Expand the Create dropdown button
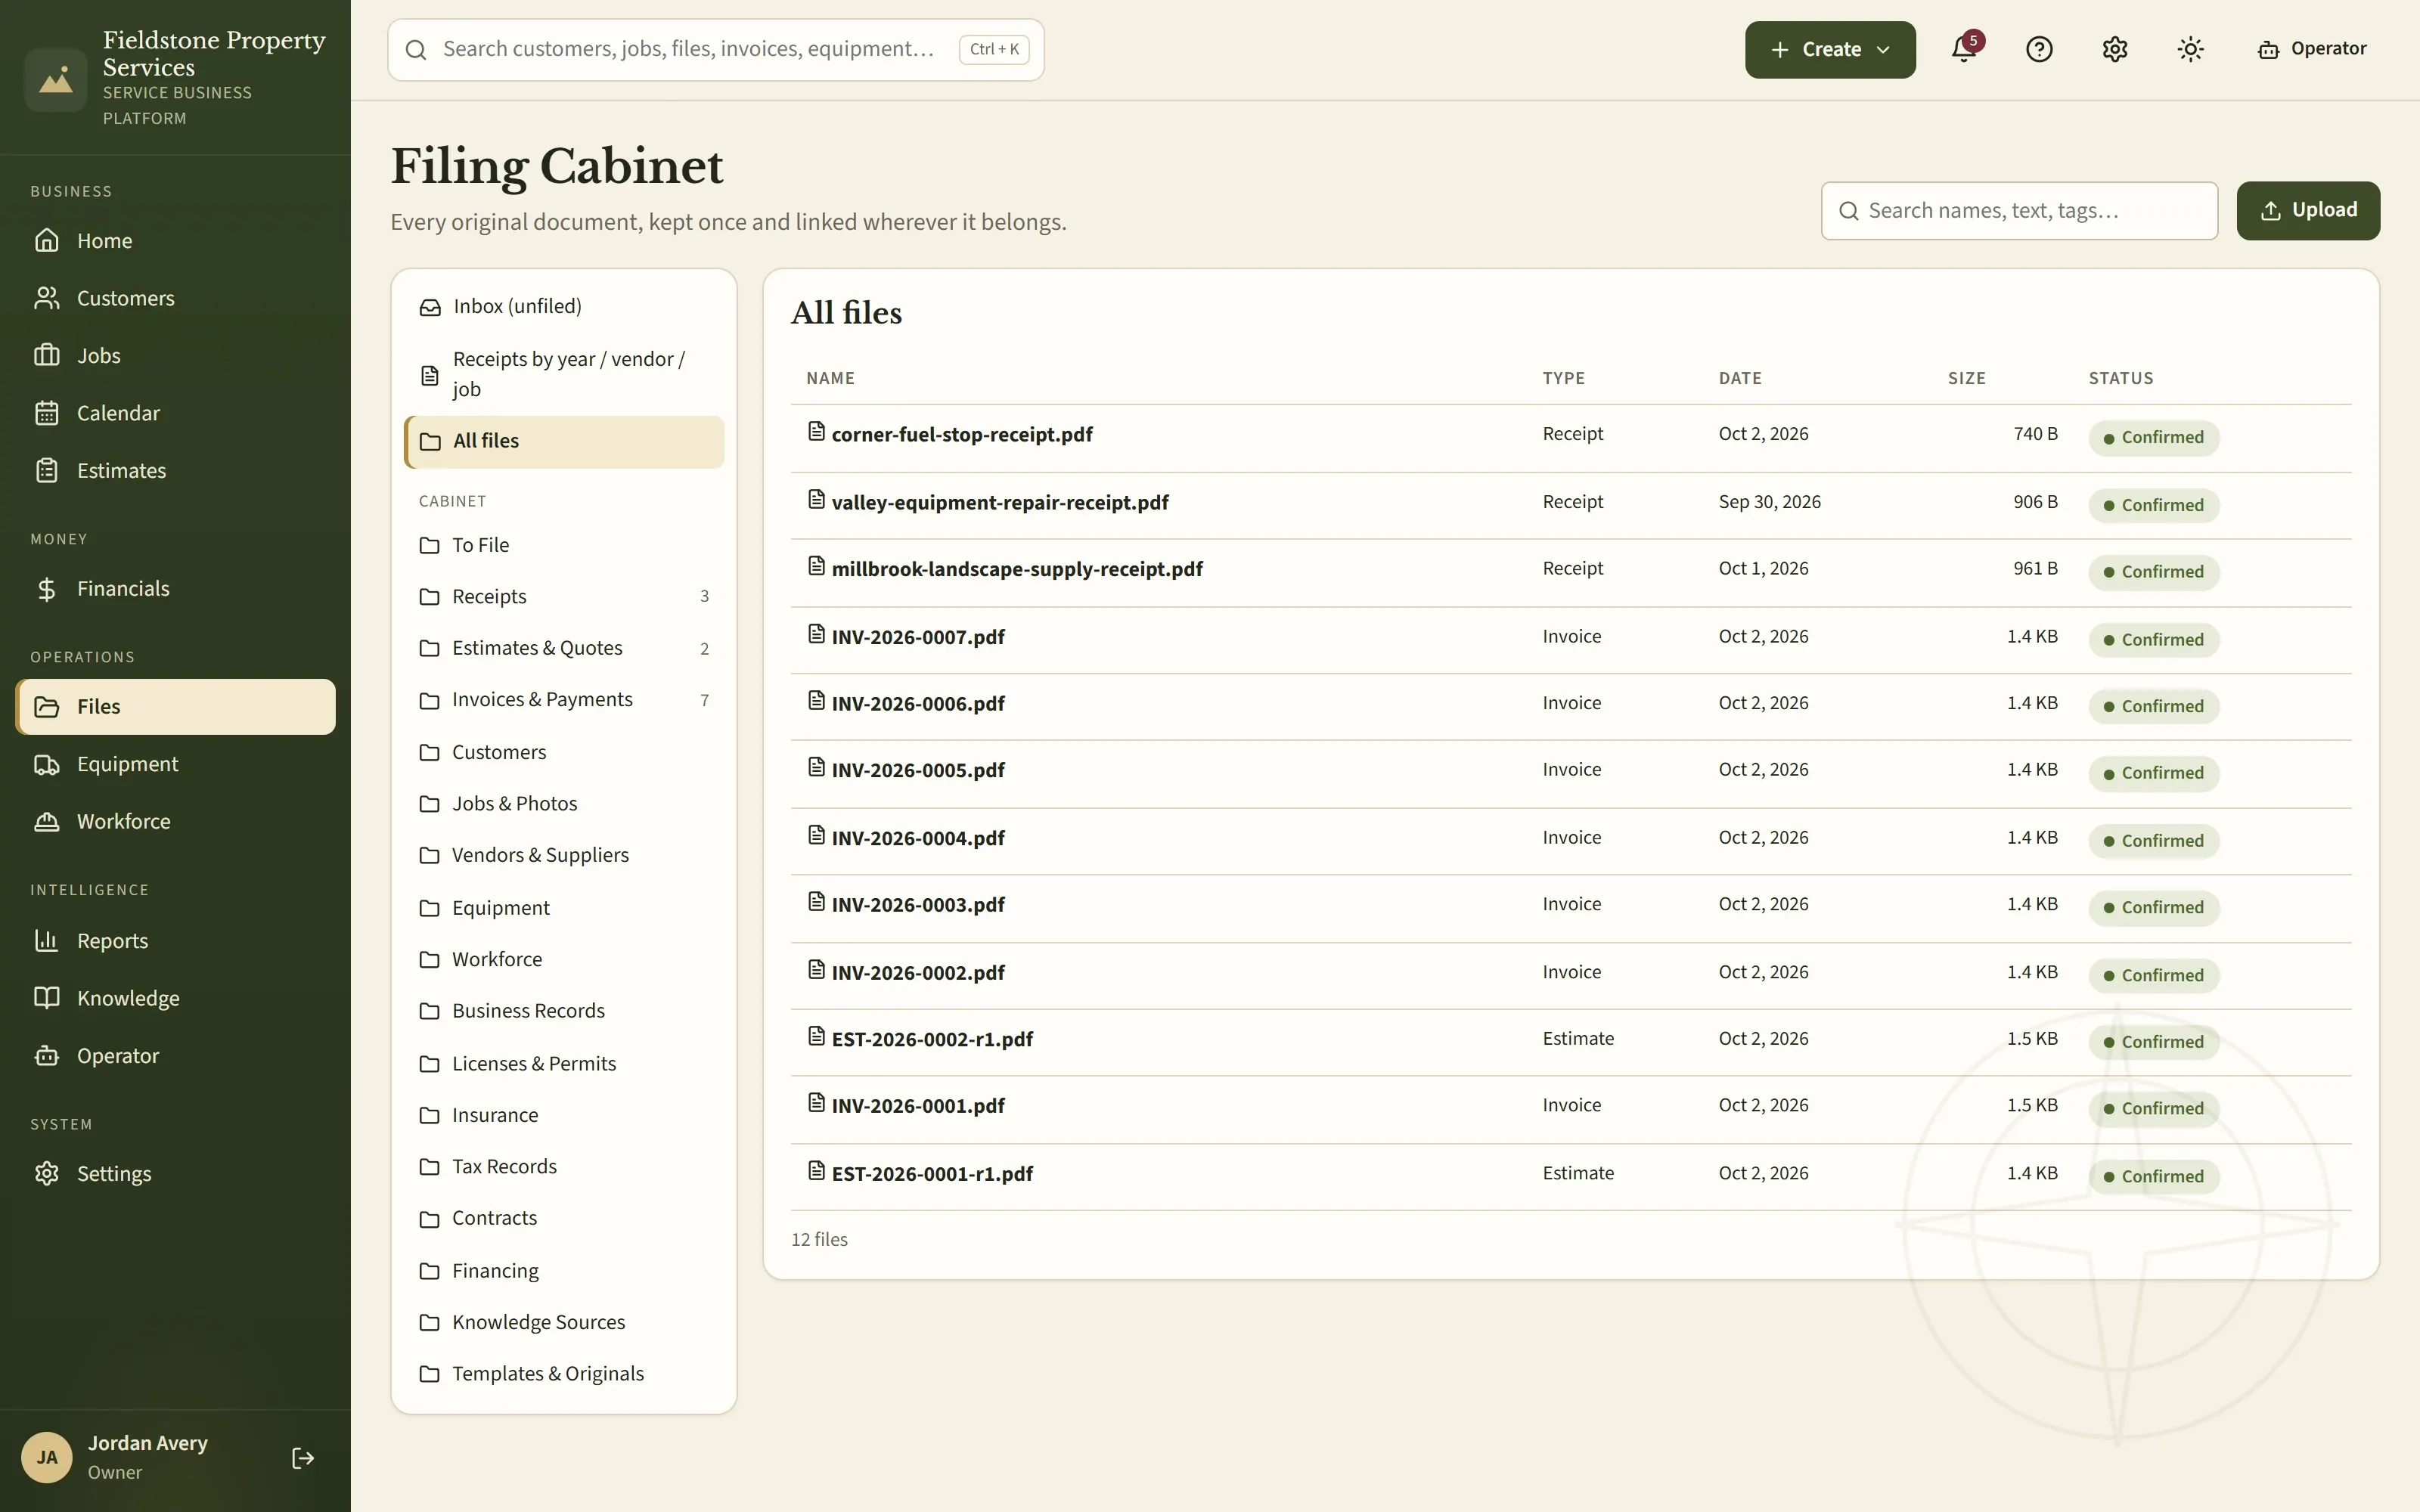The width and height of the screenshot is (2420, 1512). tap(1830, 49)
